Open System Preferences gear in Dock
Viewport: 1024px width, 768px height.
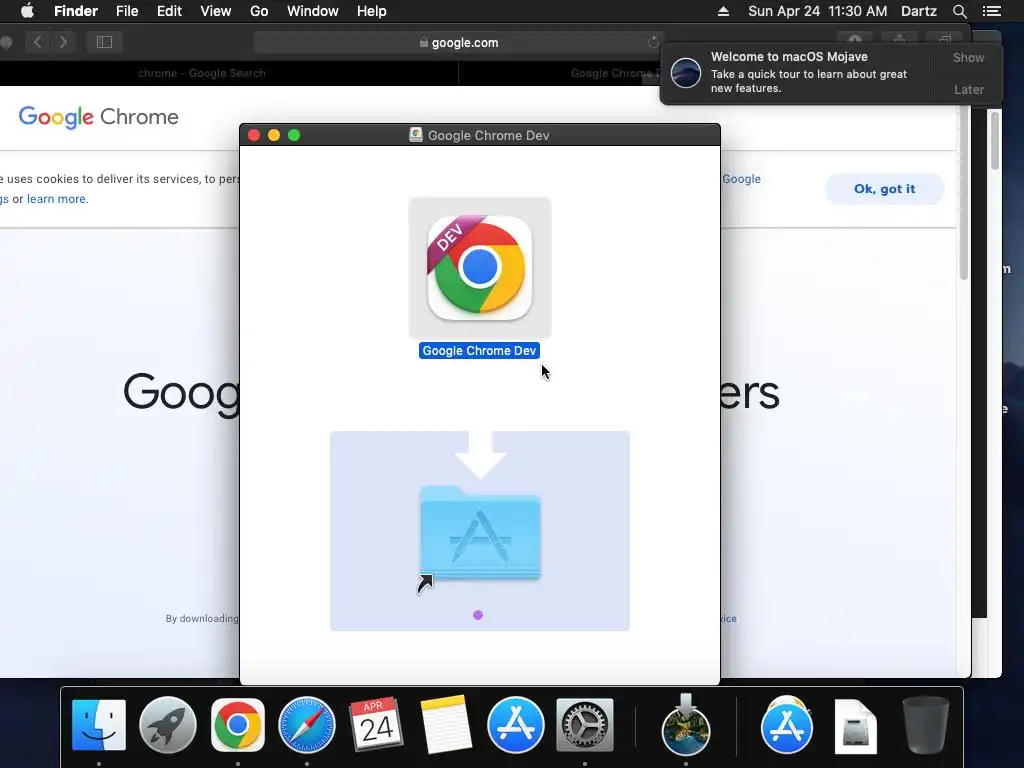(584, 725)
